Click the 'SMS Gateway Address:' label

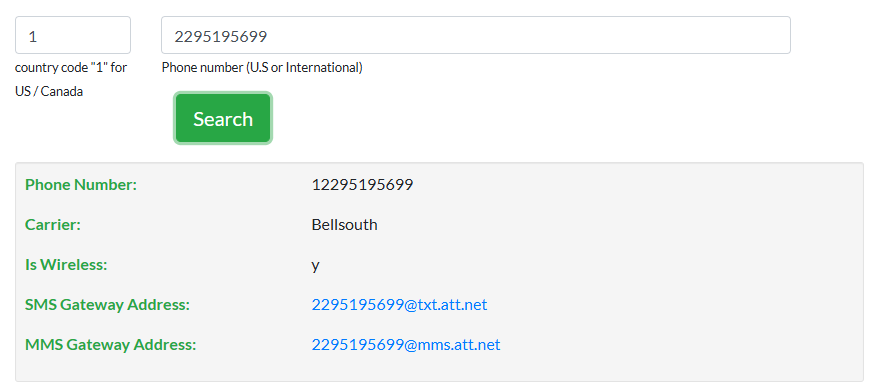pos(107,305)
